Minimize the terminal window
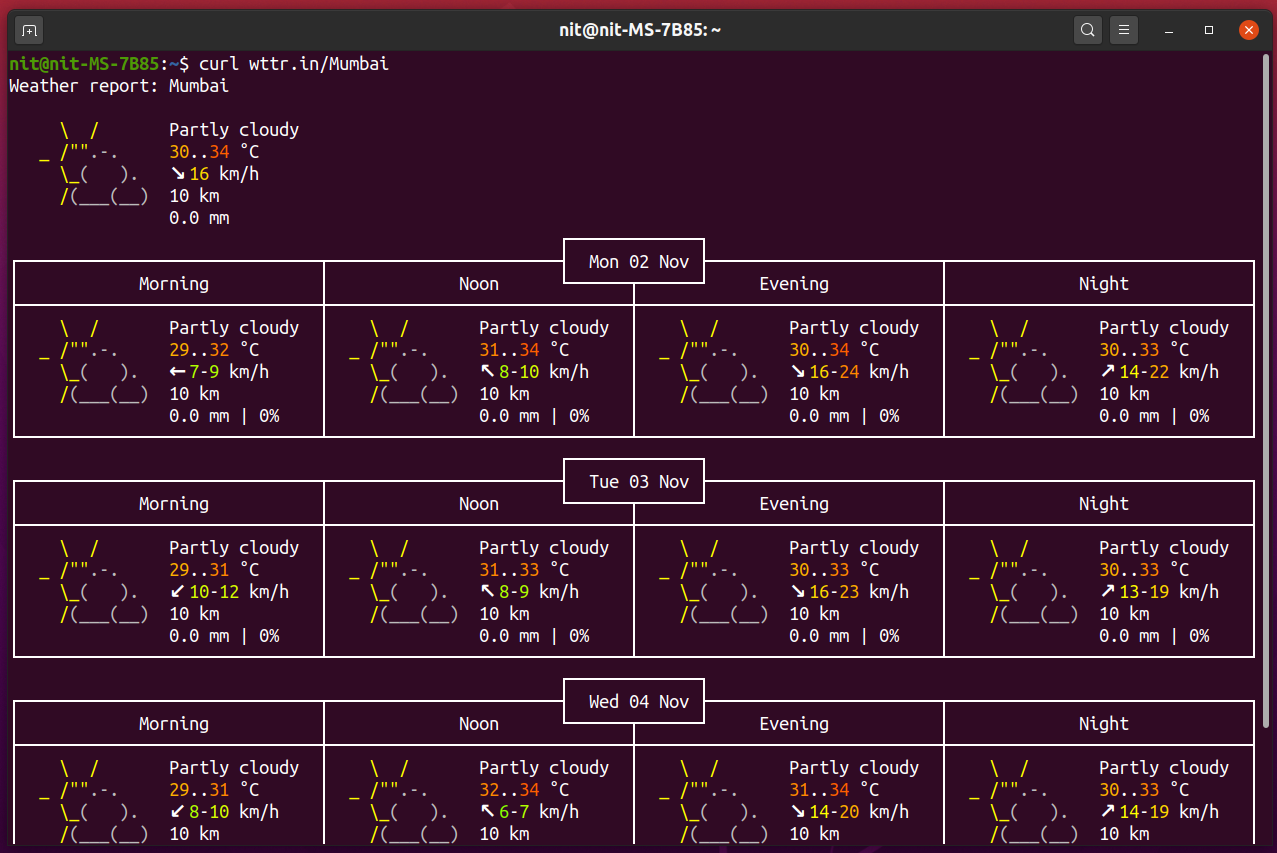The width and height of the screenshot is (1277, 853). tap(1169, 30)
